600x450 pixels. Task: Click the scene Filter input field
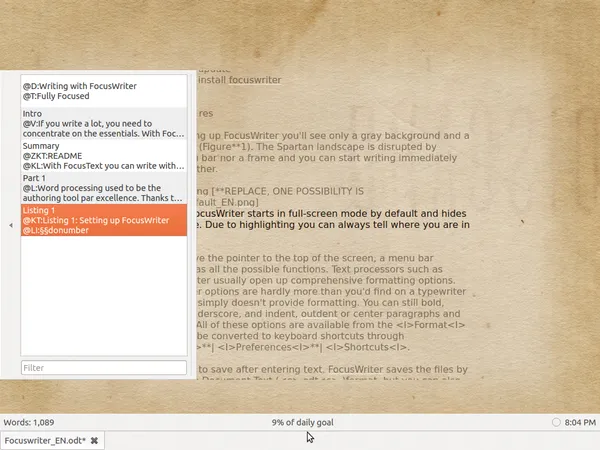point(104,368)
